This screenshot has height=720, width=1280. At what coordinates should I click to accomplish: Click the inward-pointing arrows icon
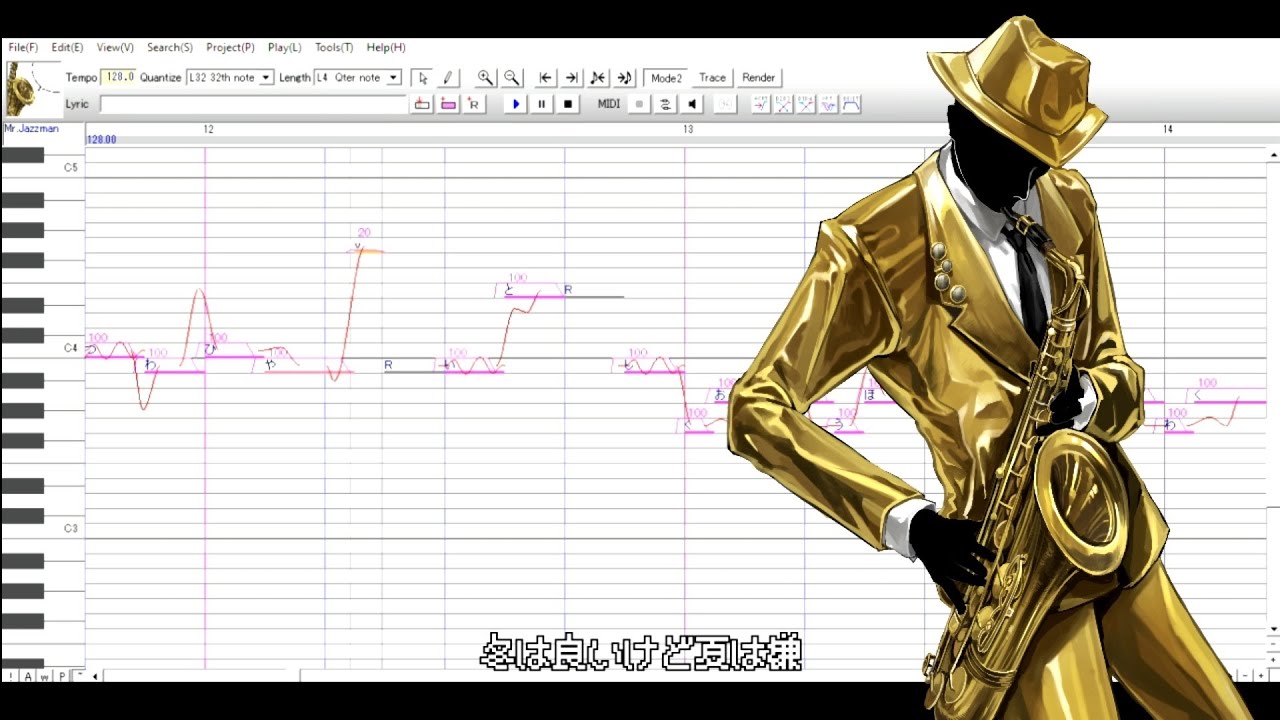(x=597, y=78)
